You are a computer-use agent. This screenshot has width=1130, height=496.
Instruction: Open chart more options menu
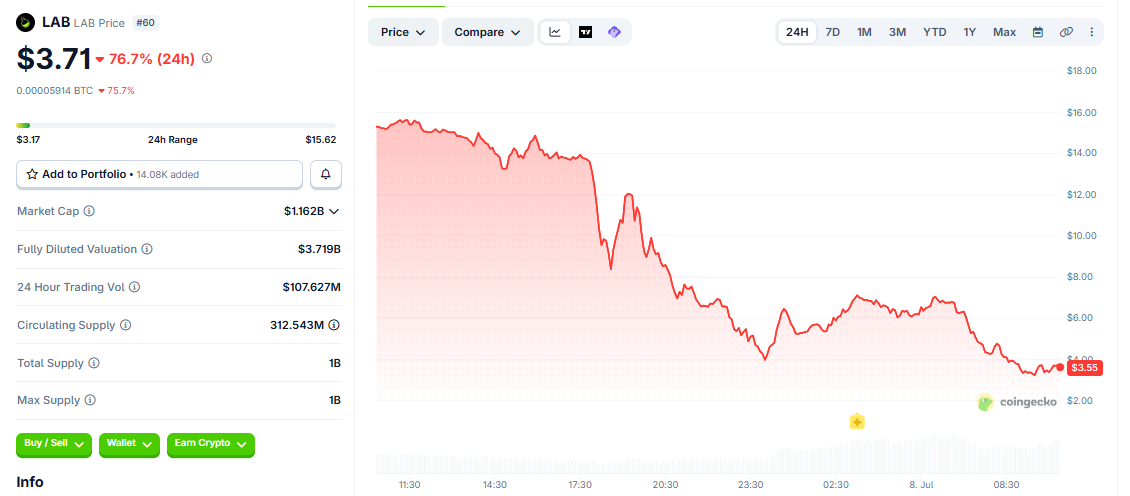(1092, 32)
